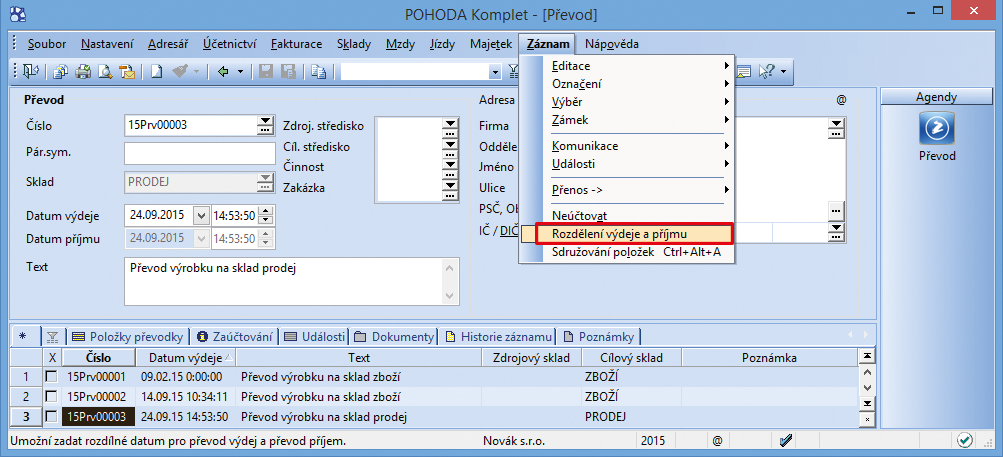Open the Dokumenty tab

click(x=395, y=337)
